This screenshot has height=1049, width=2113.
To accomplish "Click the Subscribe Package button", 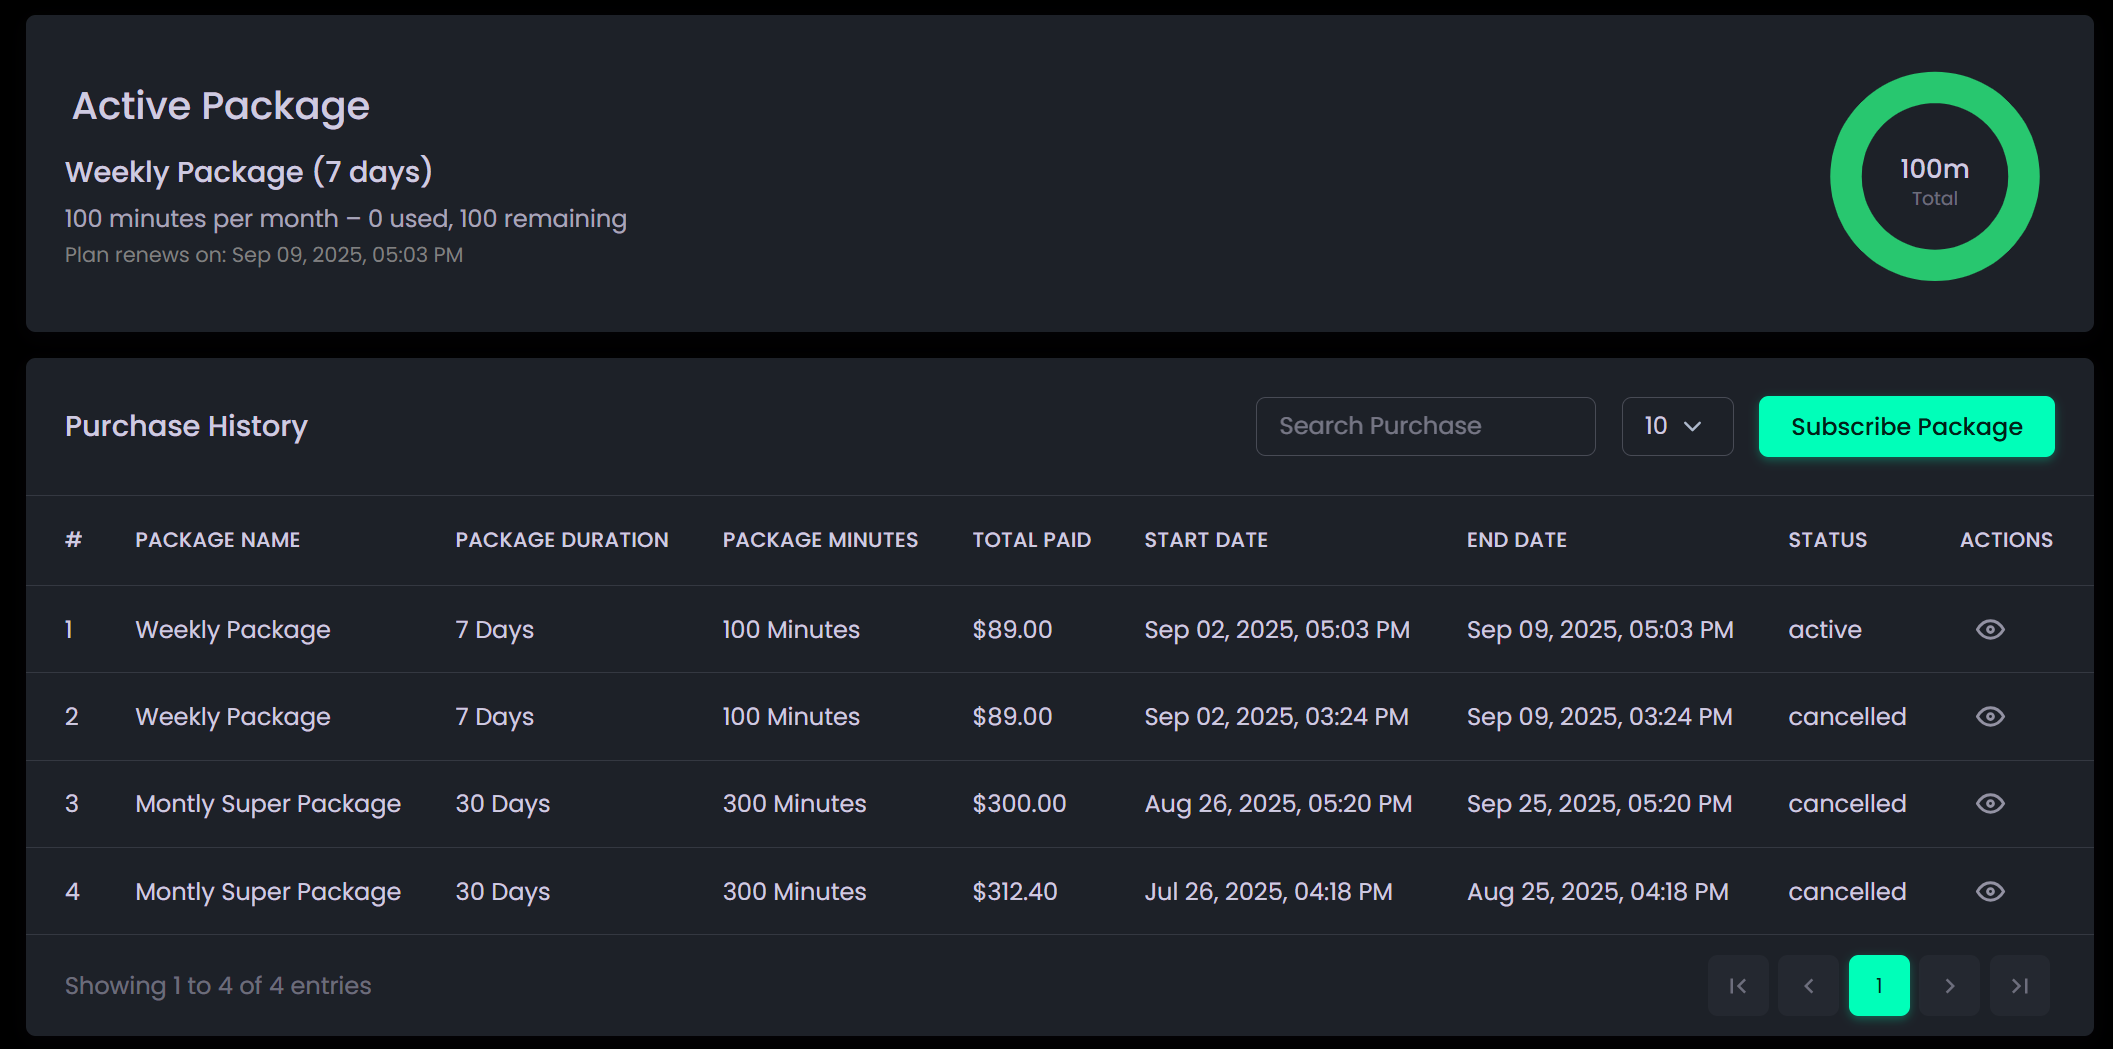I will [1906, 426].
